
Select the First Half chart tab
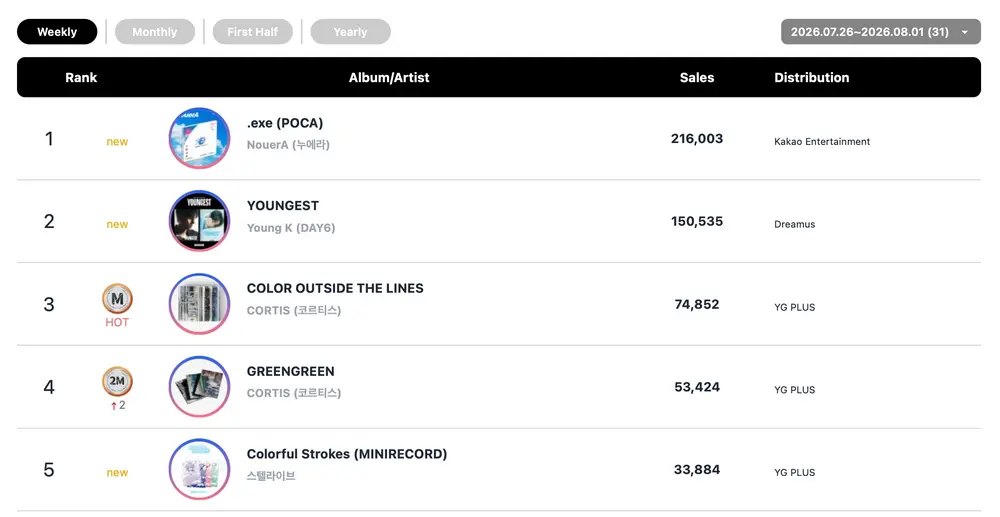tap(253, 32)
